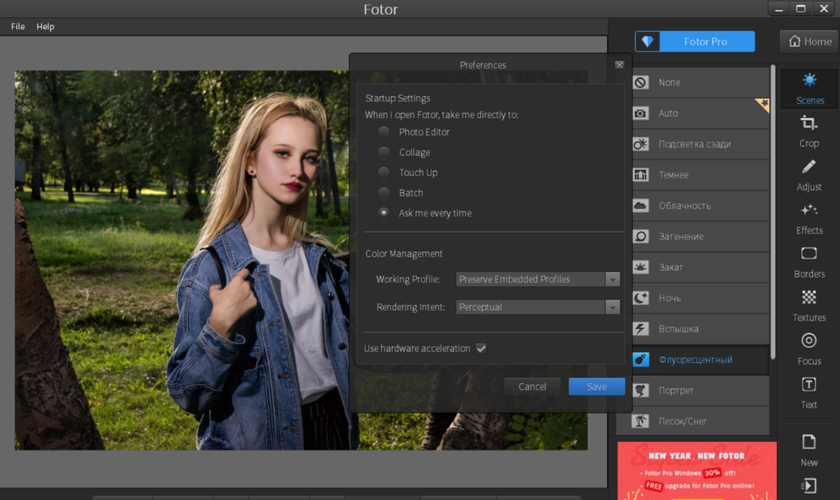This screenshot has width=840, height=500.
Task: Select the Photo Editor radio button
Action: click(x=384, y=132)
